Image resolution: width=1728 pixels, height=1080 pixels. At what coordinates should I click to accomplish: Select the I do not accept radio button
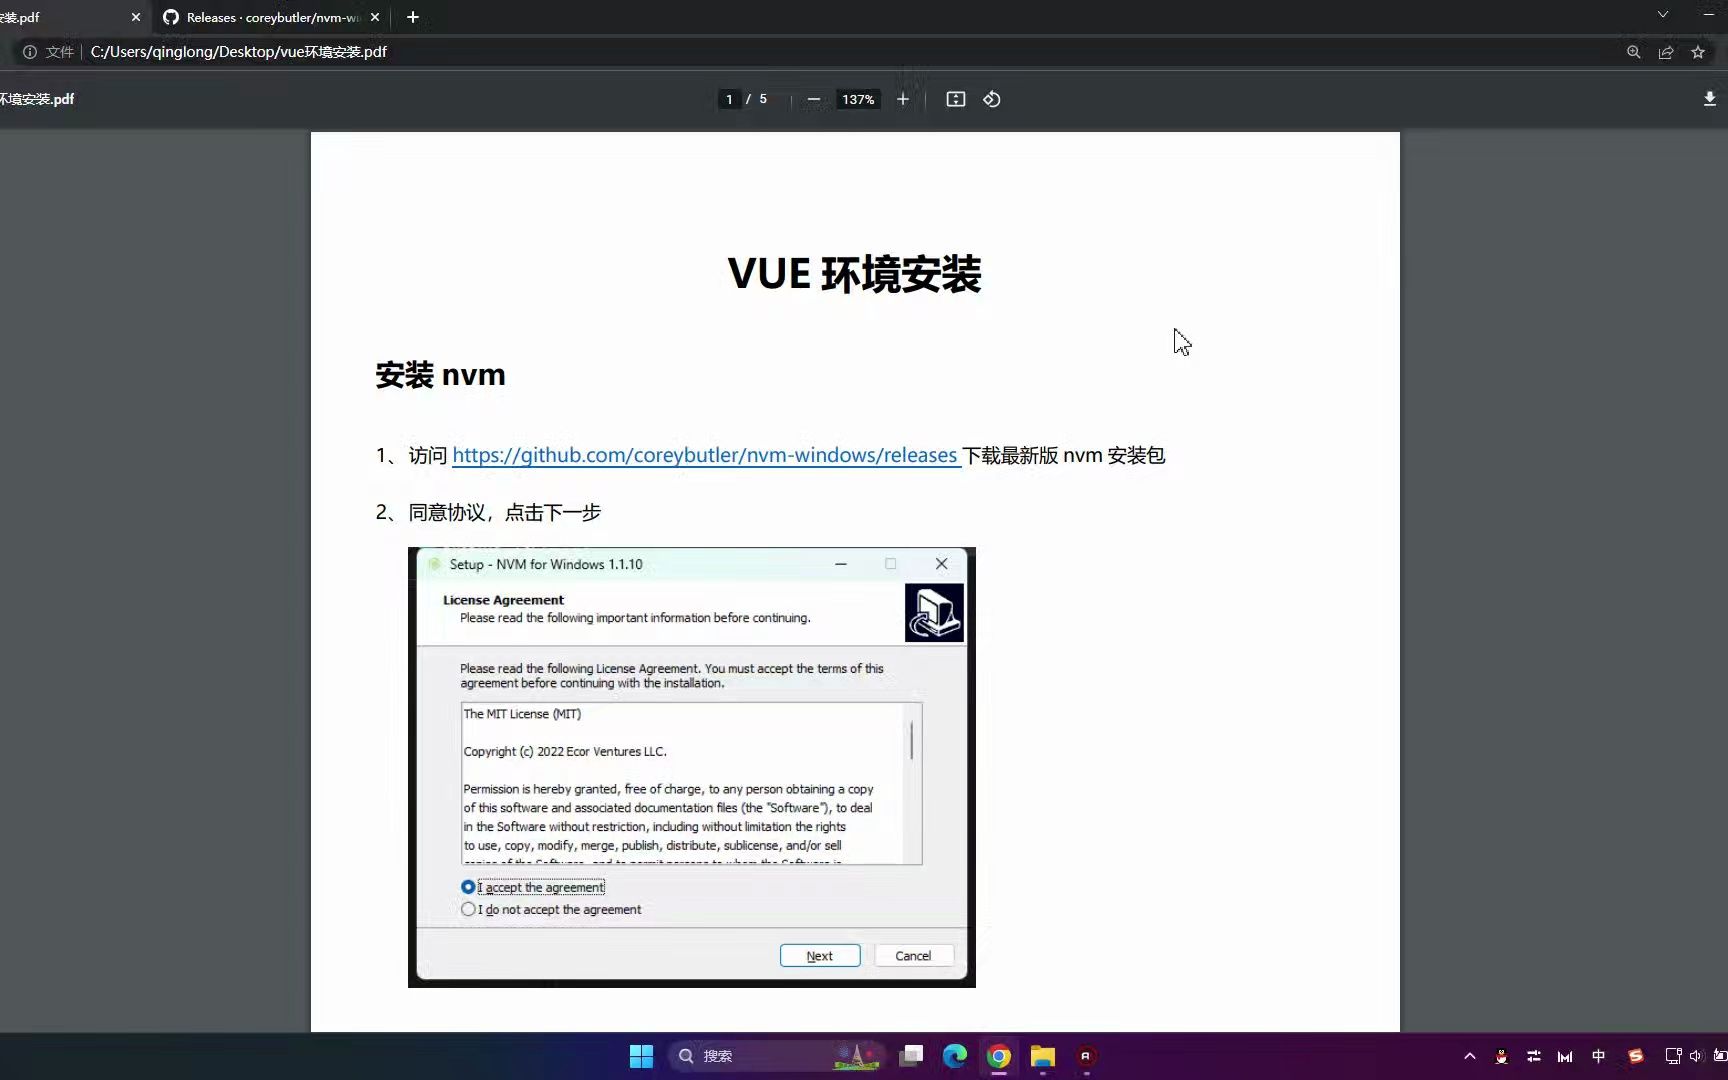467,909
